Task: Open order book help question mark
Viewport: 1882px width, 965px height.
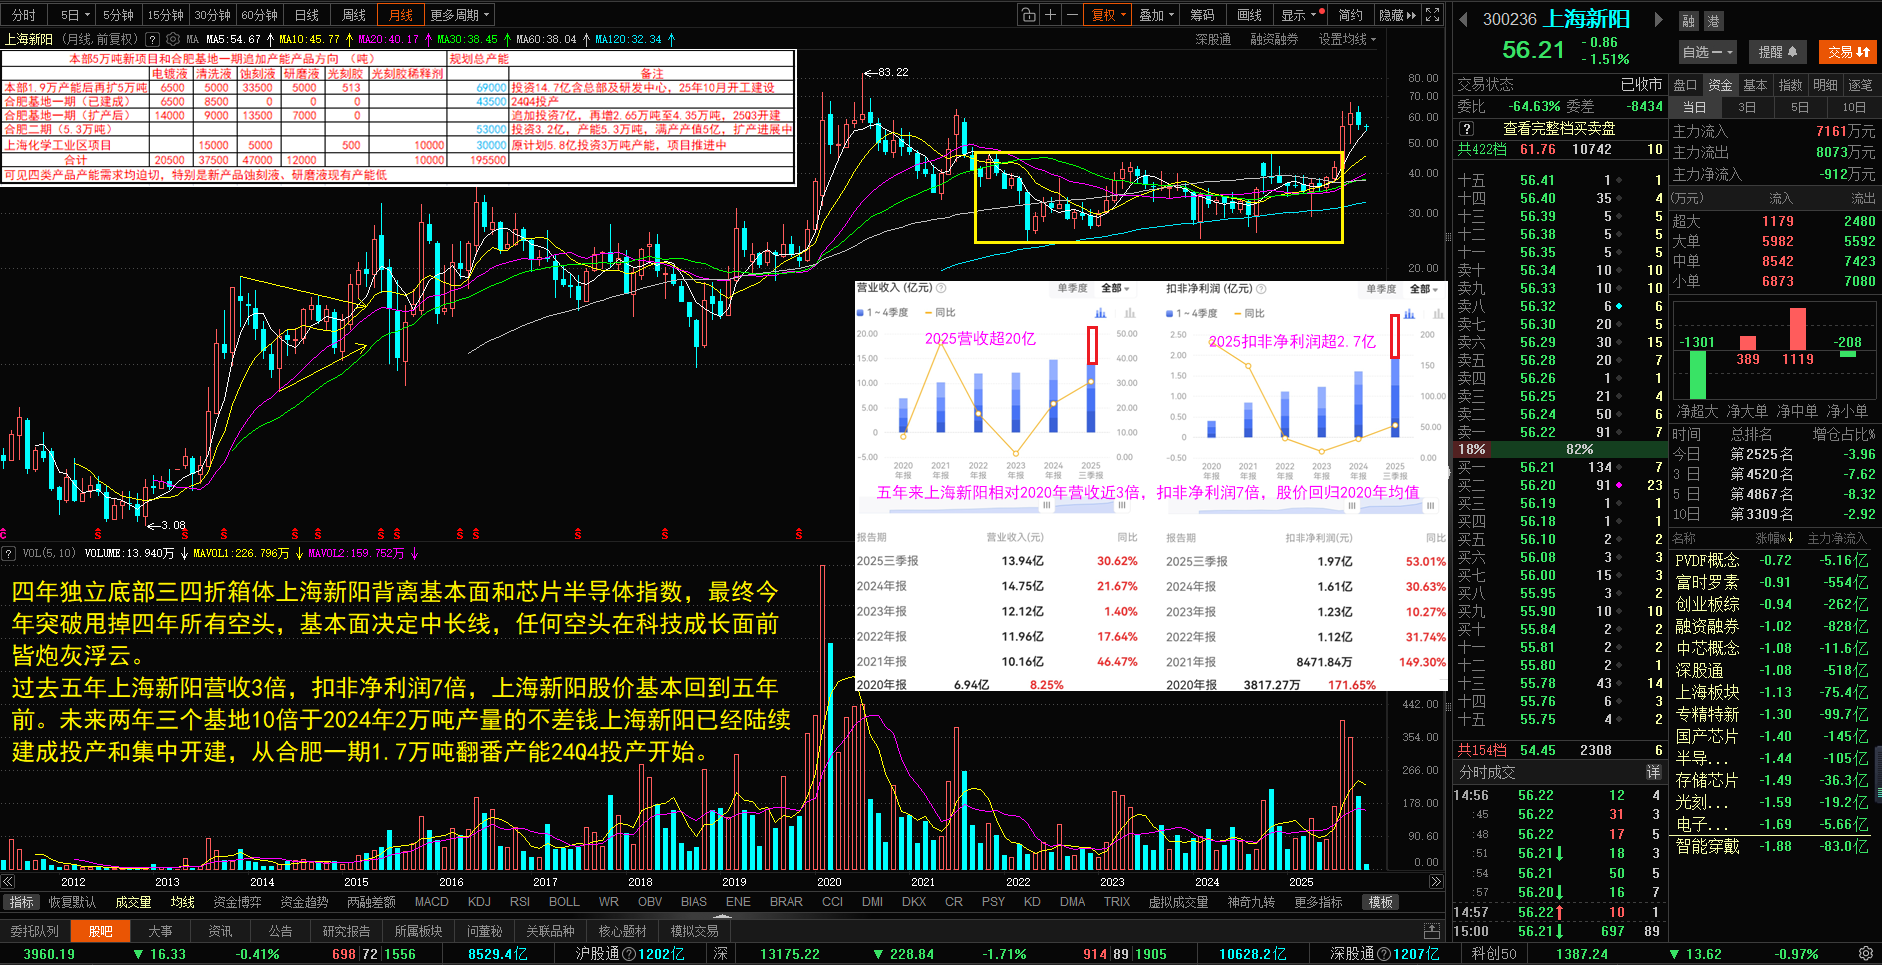Action: [1466, 129]
